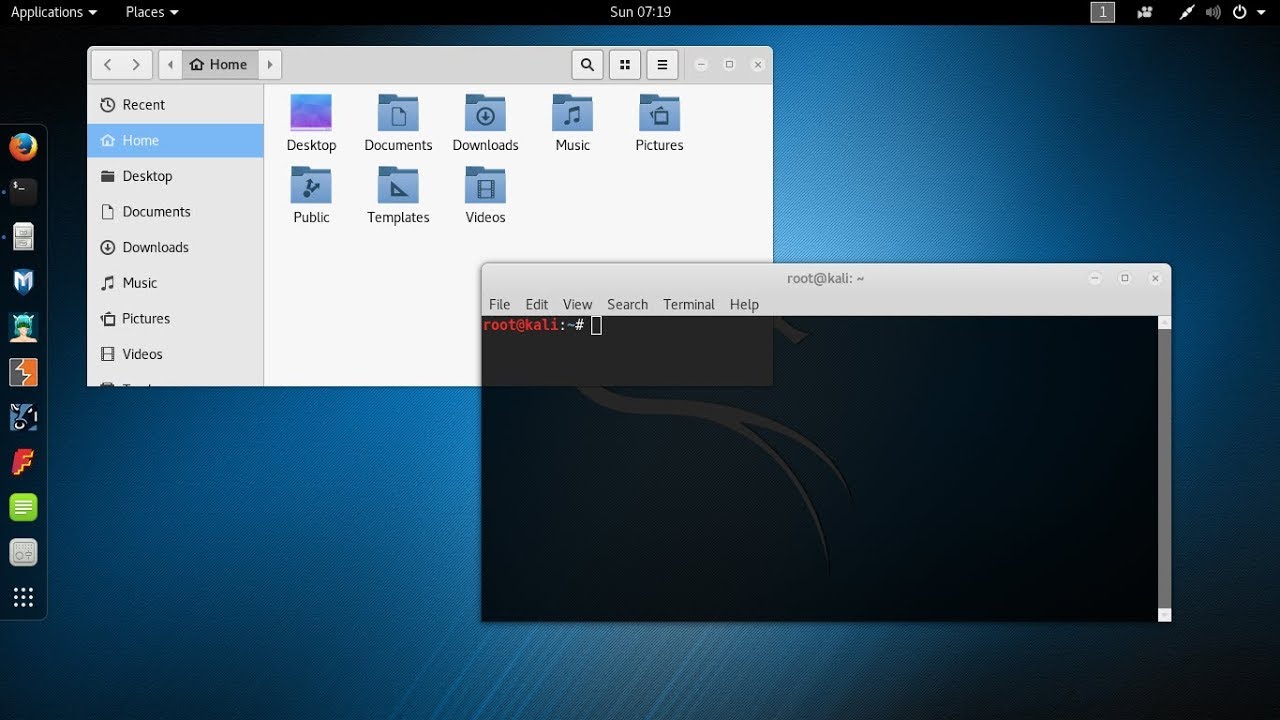
Task: Launch Firefox from the dock
Action: click(23, 147)
